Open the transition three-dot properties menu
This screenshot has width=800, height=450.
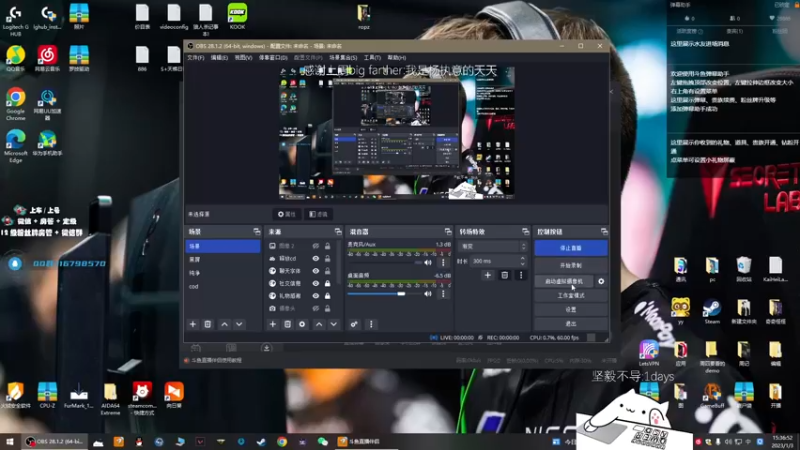[x=521, y=275]
